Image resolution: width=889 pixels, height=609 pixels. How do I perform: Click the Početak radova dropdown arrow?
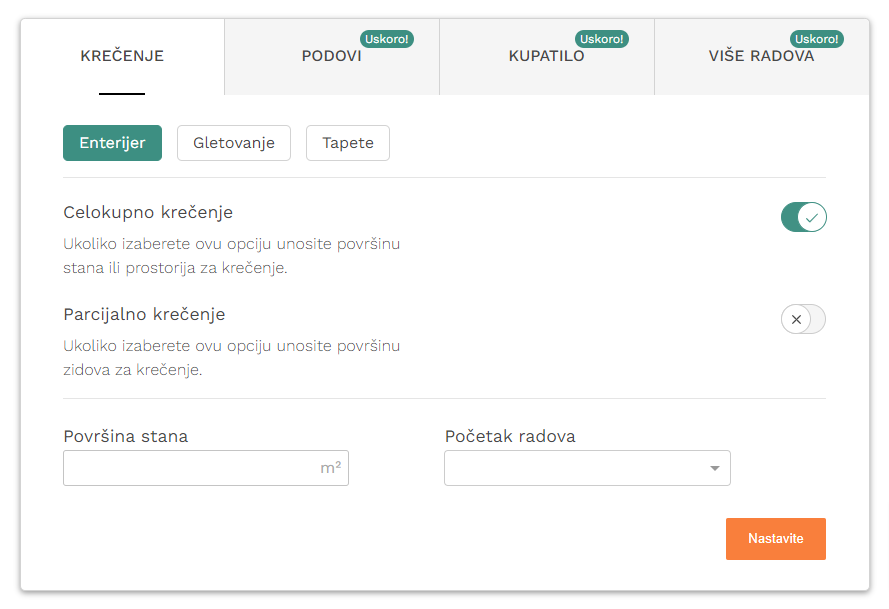click(x=714, y=468)
